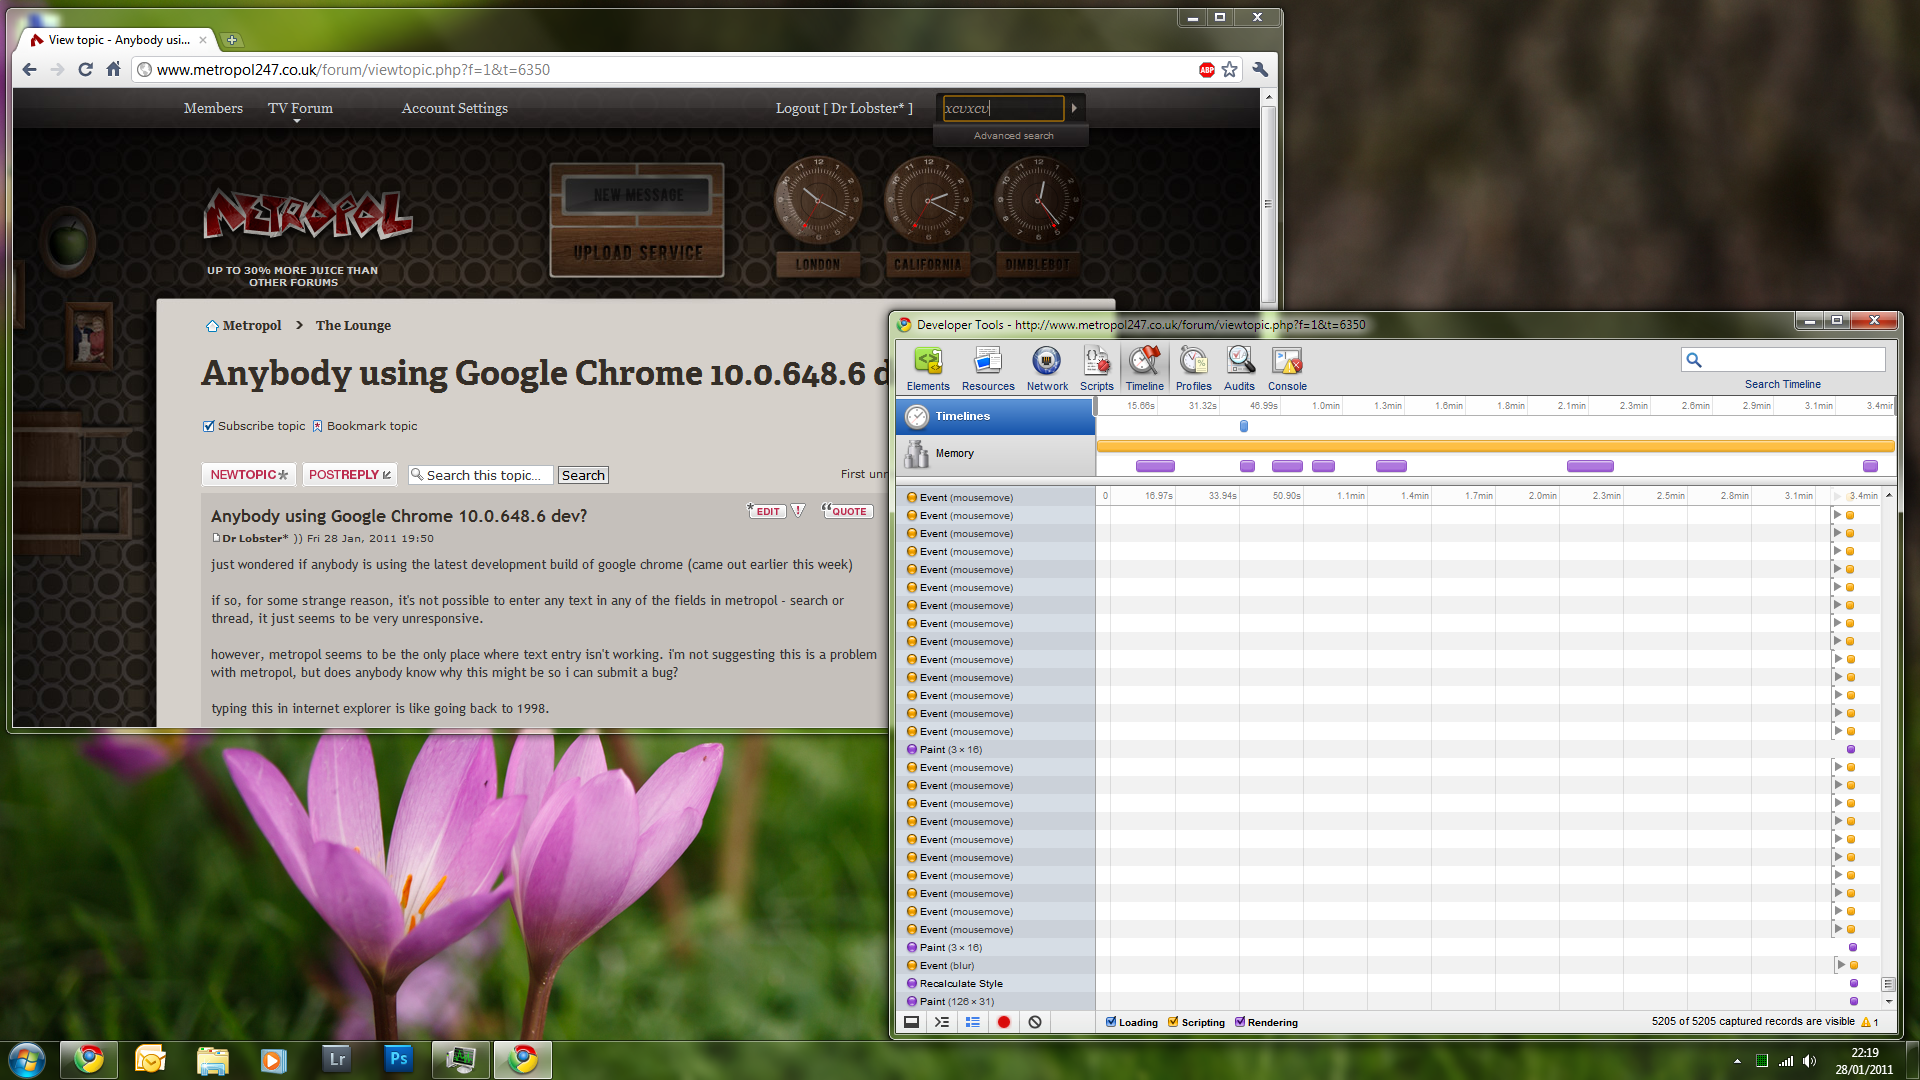
Task: Click the AdBlock Plus icon in Chrome
Action: (1207, 70)
